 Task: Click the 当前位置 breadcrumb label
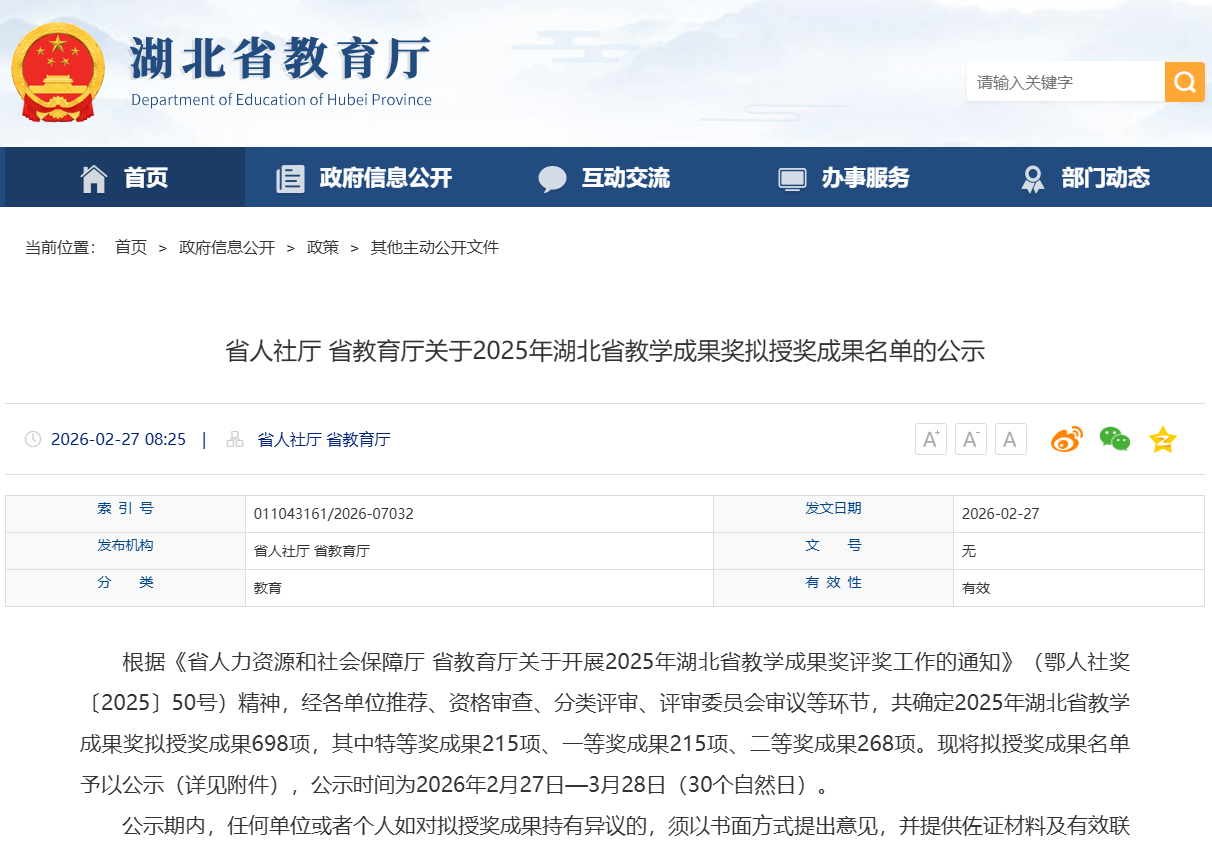[x=60, y=247]
